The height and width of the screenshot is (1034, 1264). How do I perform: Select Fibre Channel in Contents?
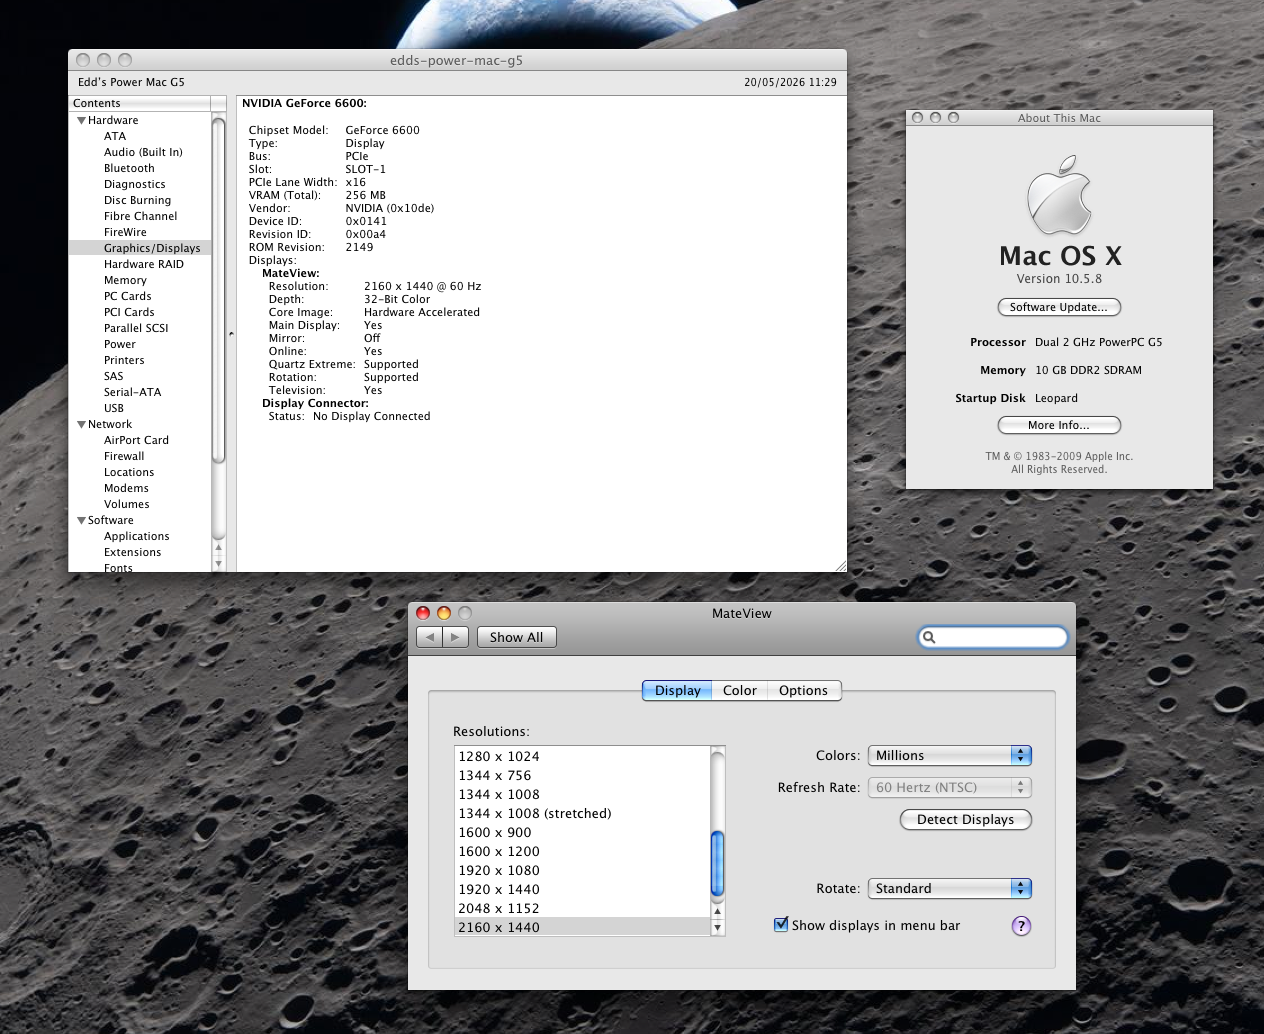[140, 217]
